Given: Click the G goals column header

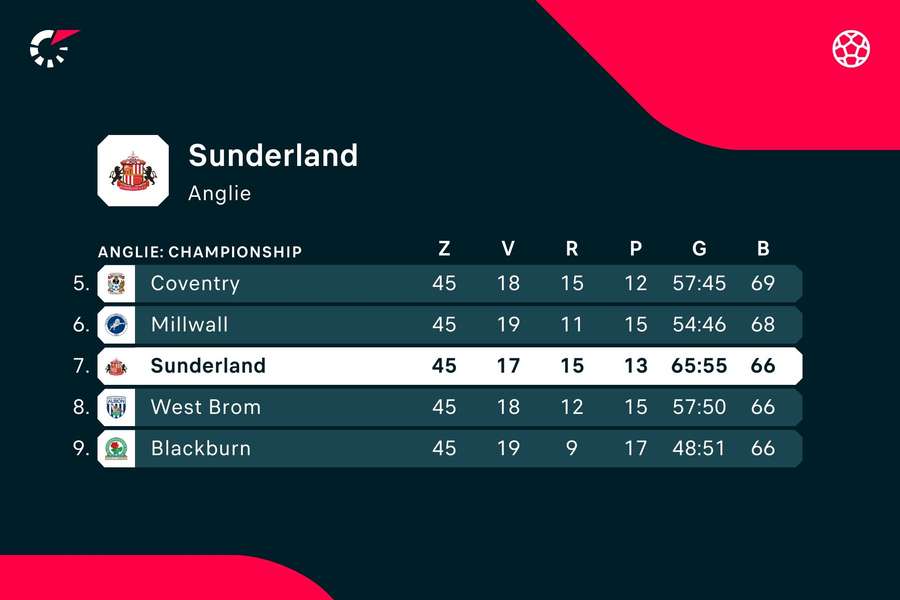Looking at the screenshot, I should [x=699, y=250].
